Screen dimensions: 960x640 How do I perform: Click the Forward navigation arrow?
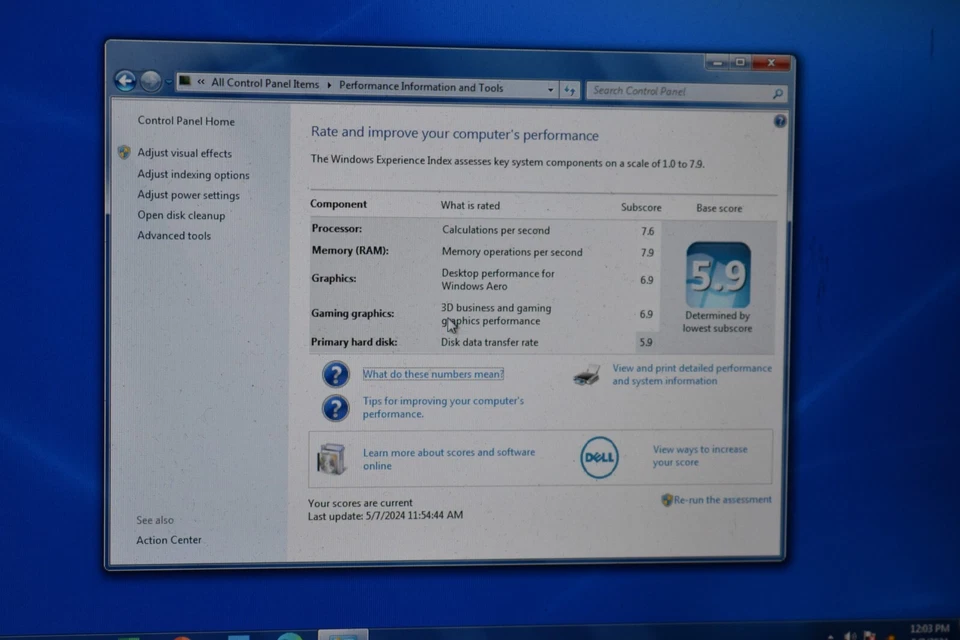(x=150, y=81)
